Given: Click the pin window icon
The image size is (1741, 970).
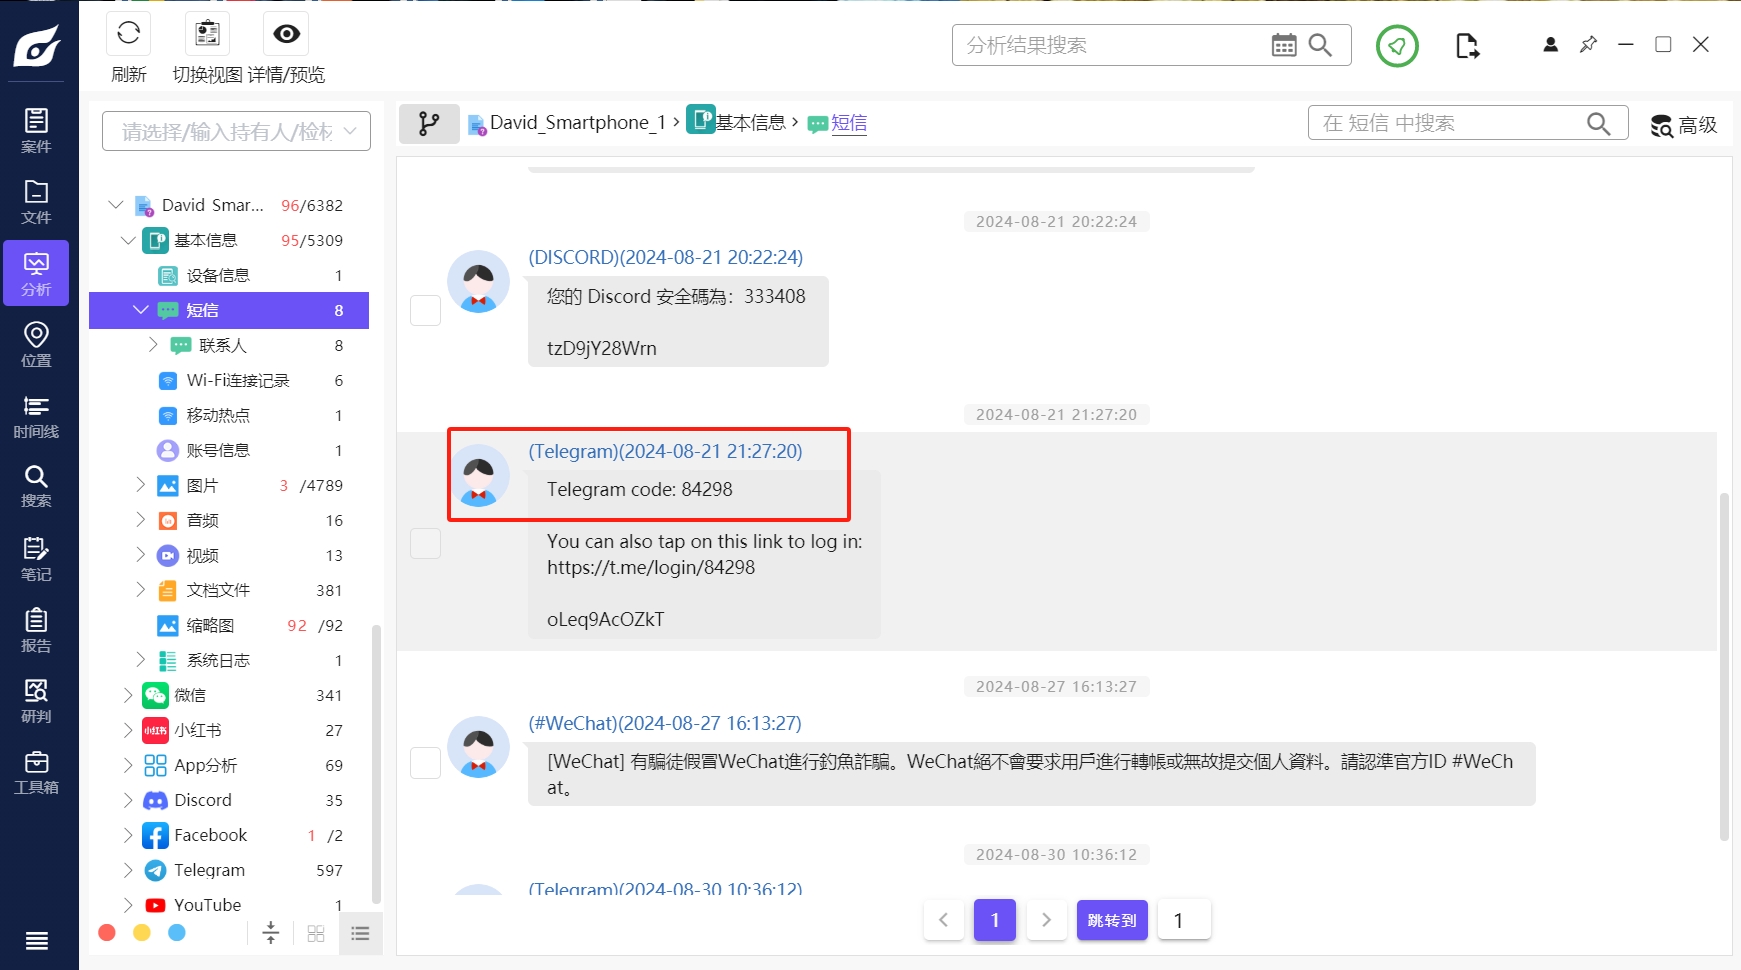Looking at the screenshot, I should pos(1588,44).
